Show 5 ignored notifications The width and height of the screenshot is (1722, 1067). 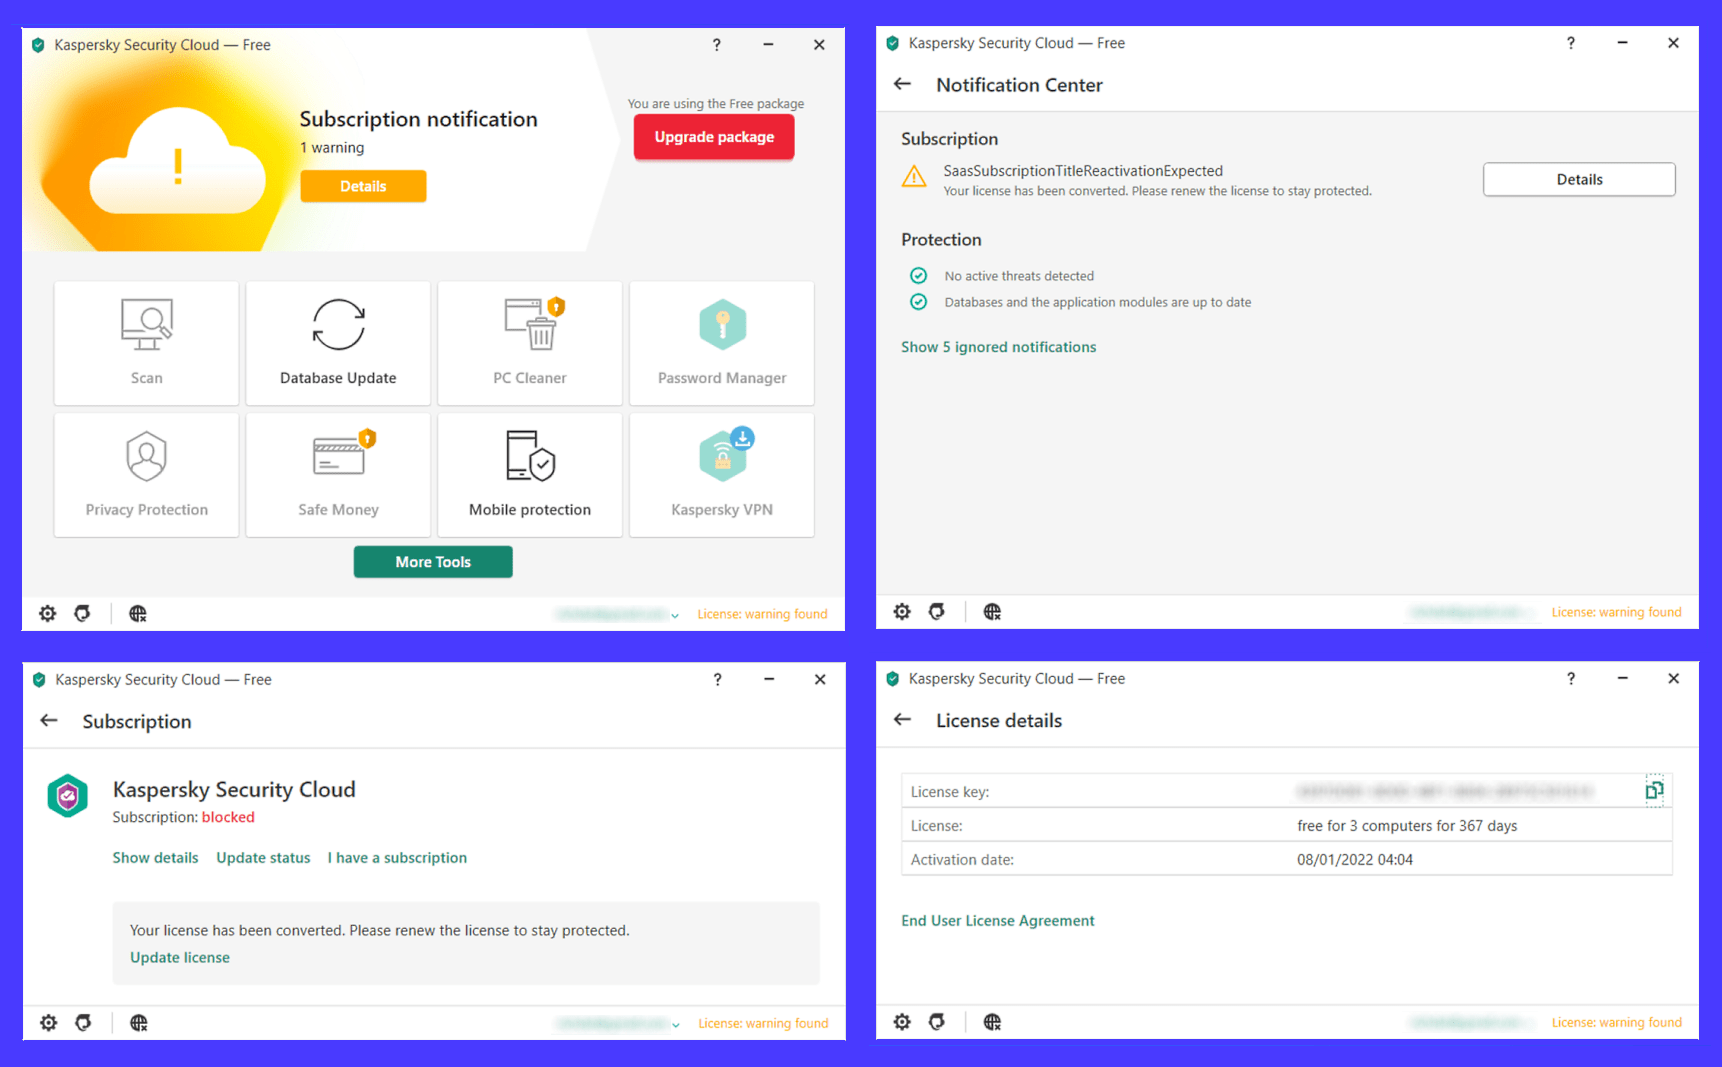(x=998, y=347)
